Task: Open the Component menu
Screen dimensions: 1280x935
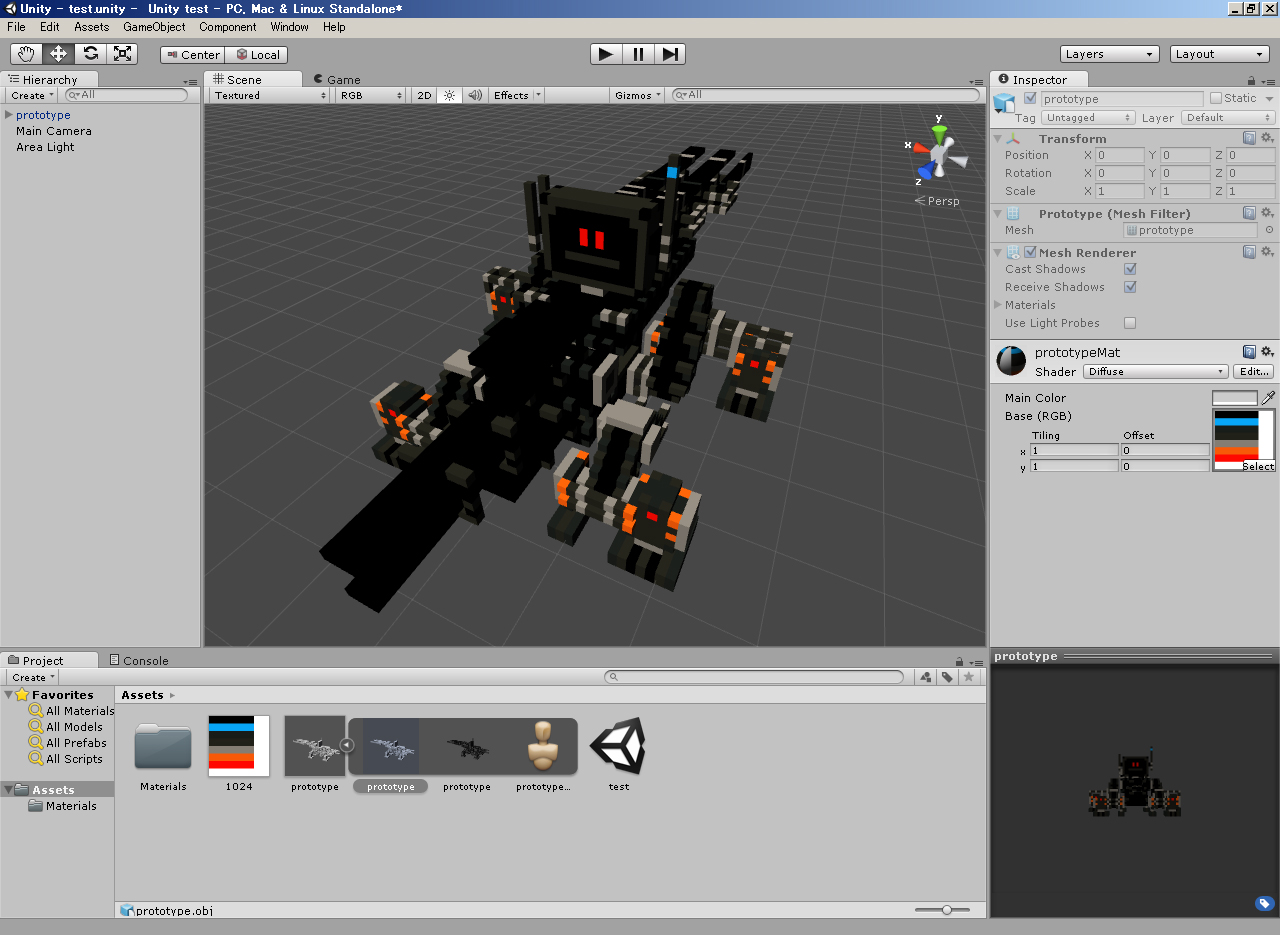Action: 228,27
